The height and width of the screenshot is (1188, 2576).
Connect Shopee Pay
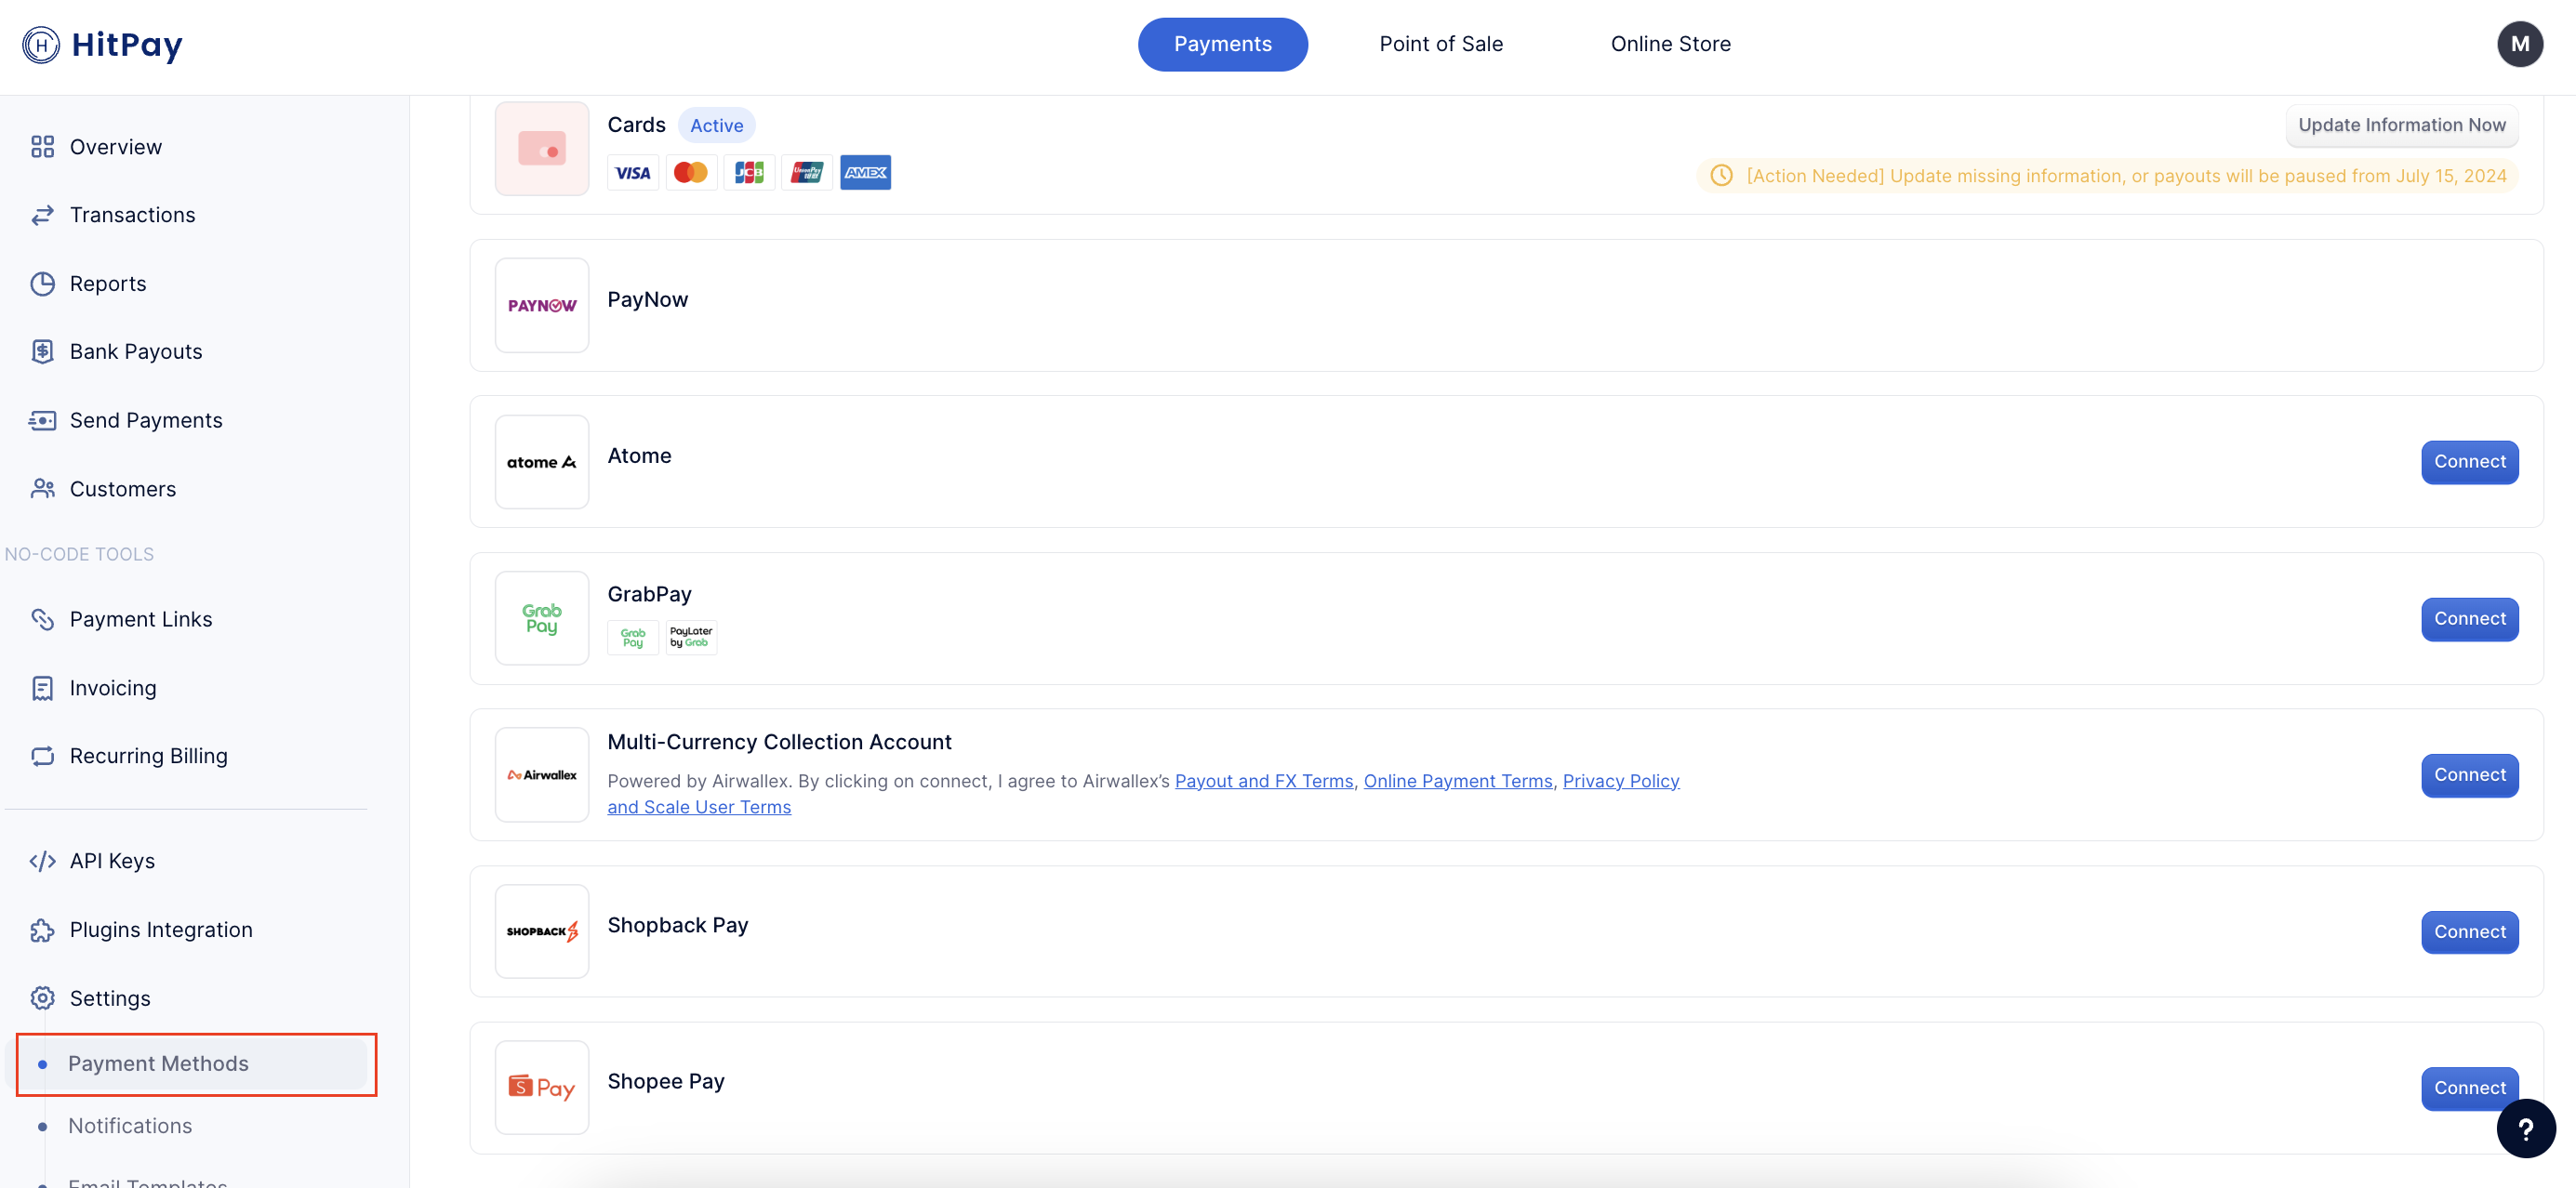click(x=2469, y=1088)
